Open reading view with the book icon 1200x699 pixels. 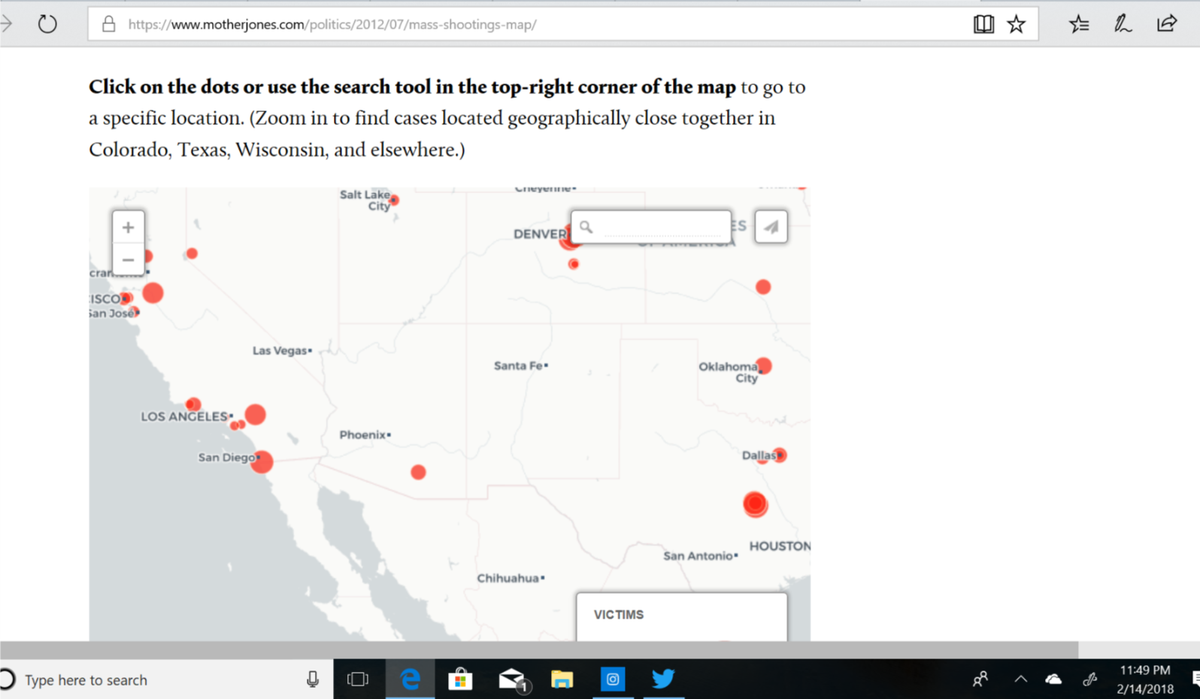(984, 25)
